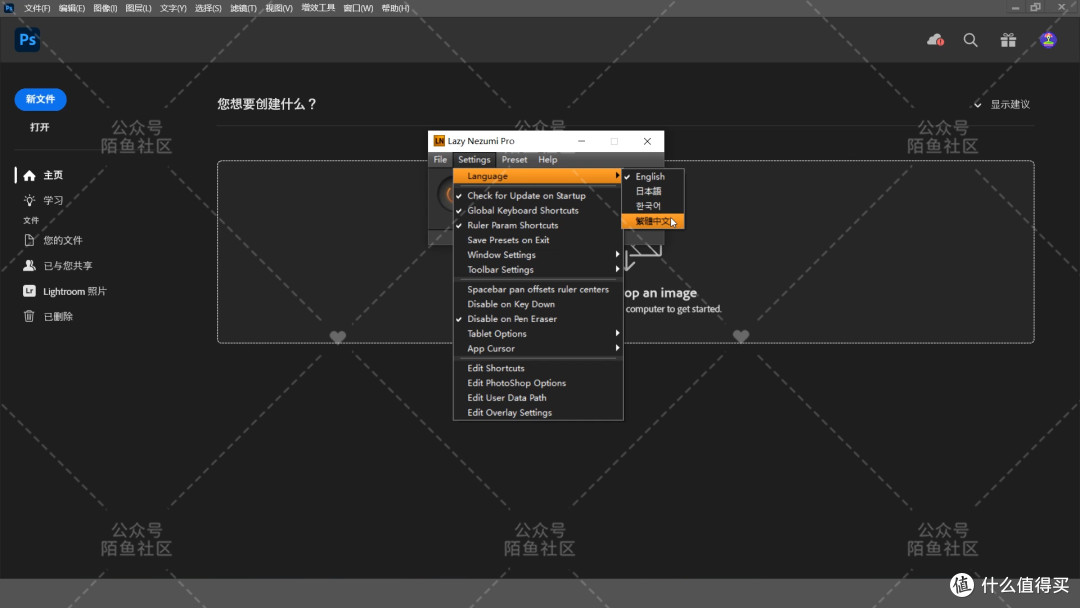Open the 图像(I) Photoshop menu
Image resolution: width=1080 pixels, height=608 pixels.
[105, 8]
